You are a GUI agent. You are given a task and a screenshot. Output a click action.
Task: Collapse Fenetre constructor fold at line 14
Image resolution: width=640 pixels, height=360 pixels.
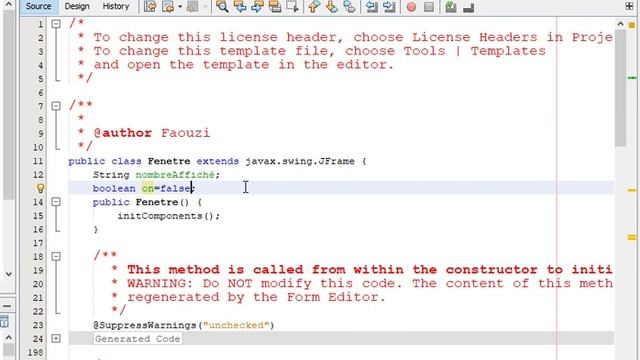[56, 202]
